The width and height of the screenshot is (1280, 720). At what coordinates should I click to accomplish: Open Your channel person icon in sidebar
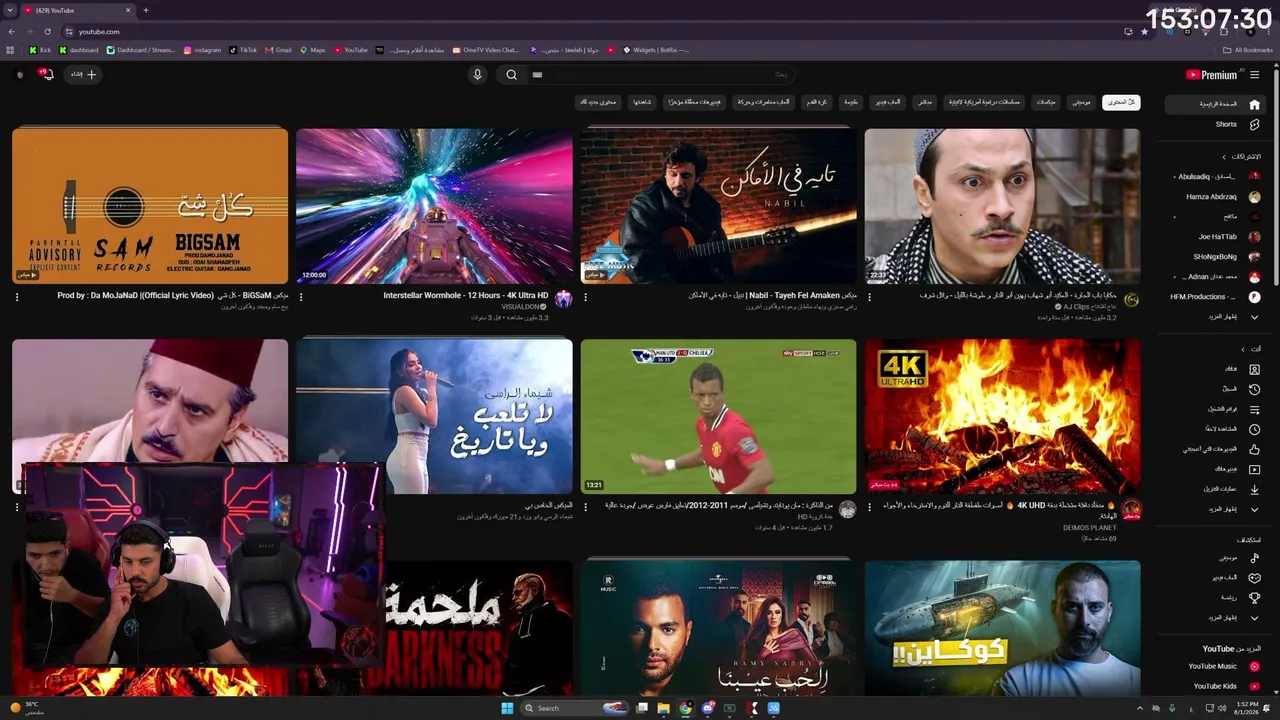[x=1254, y=369]
